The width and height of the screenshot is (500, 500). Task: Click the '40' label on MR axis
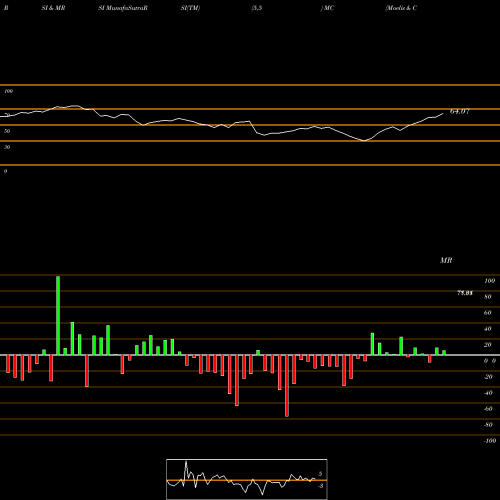[x=488, y=329]
